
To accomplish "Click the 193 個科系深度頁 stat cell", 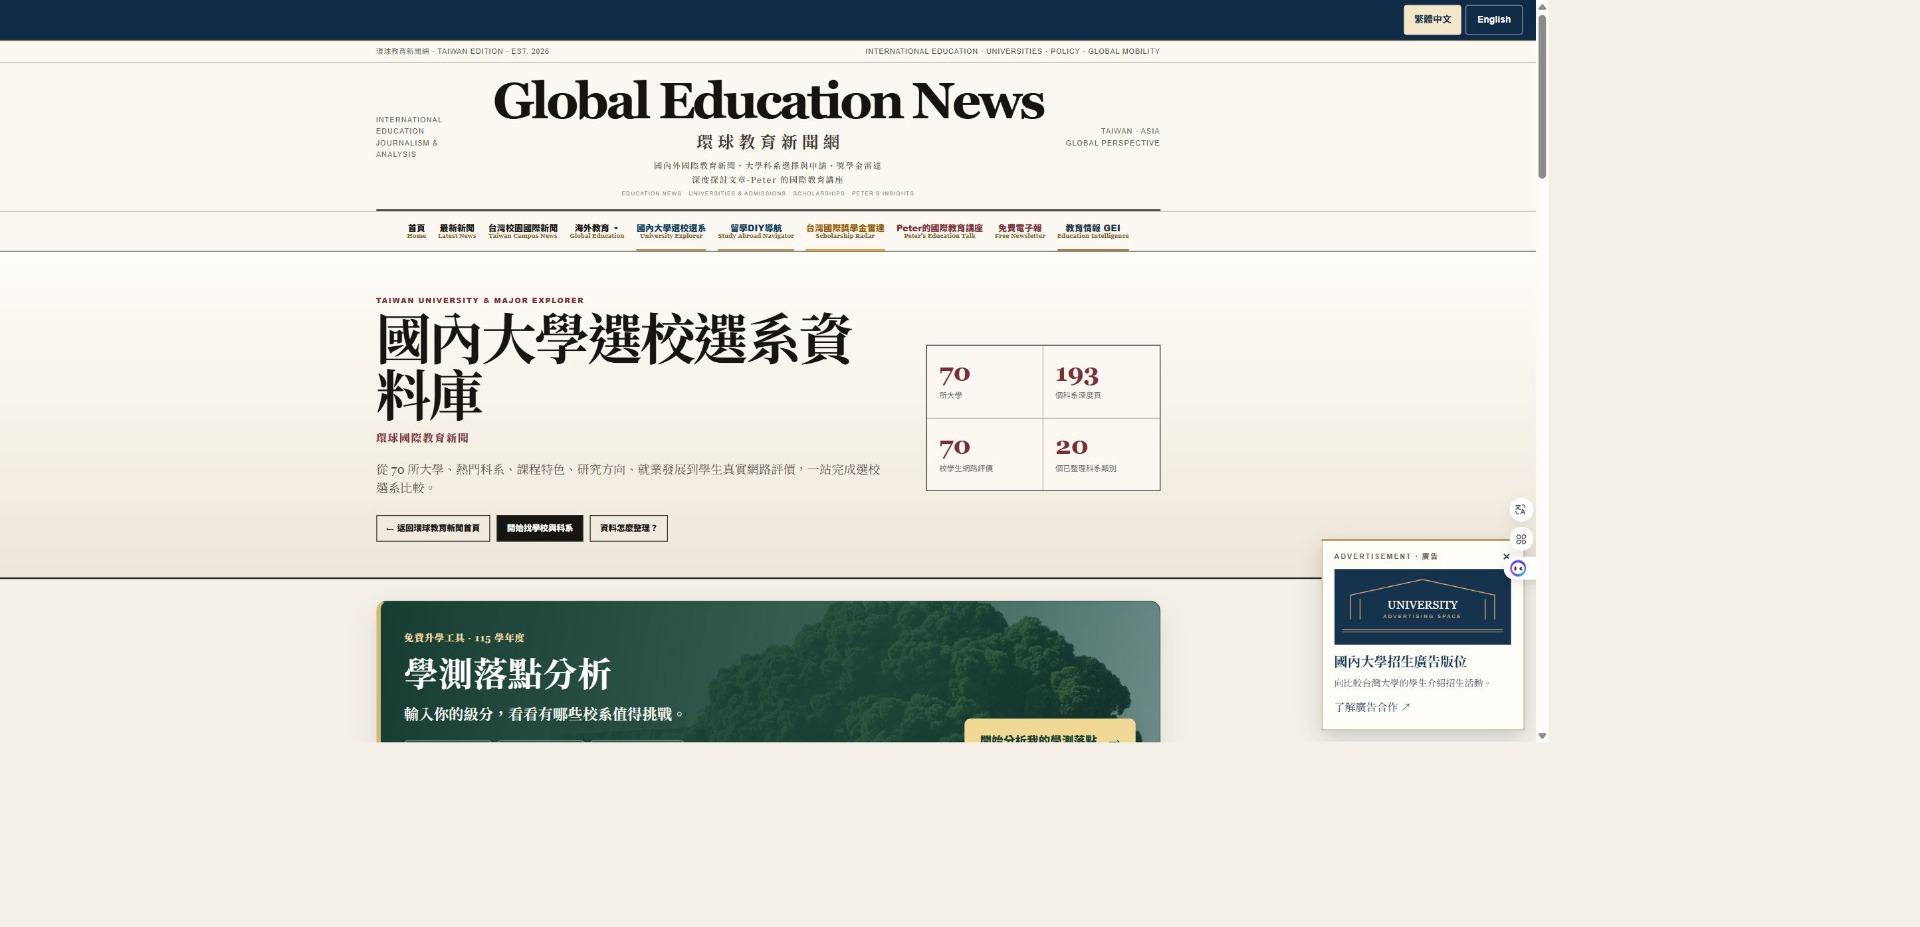I will 1101,382.
